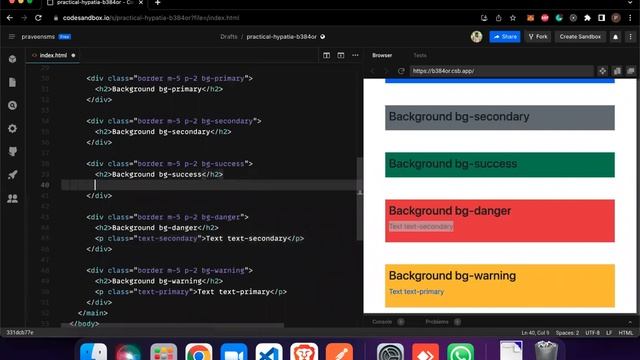This screenshot has width=640, height=360.
Task: Reload the Chrome page
Action: pyautogui.click(x=38, y=18)
